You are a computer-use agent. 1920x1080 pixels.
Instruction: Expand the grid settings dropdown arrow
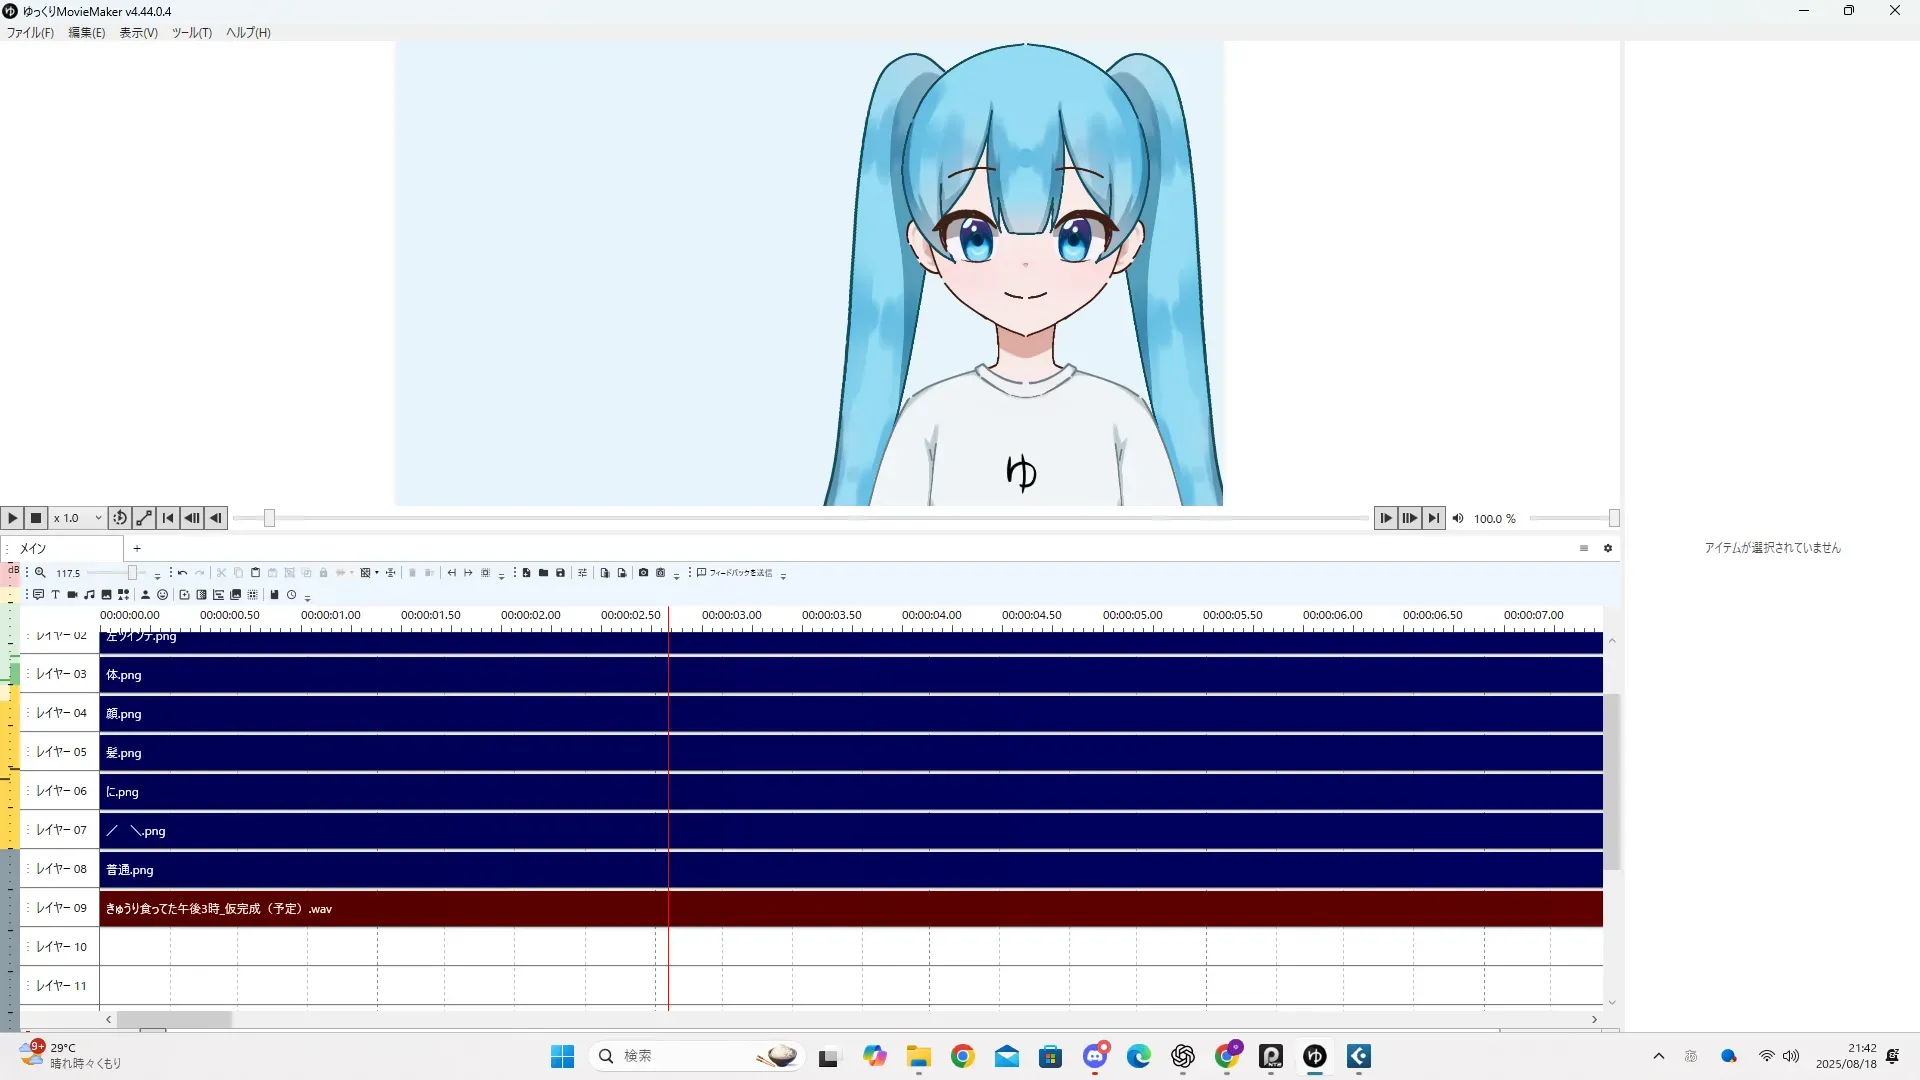coord(377,573)
